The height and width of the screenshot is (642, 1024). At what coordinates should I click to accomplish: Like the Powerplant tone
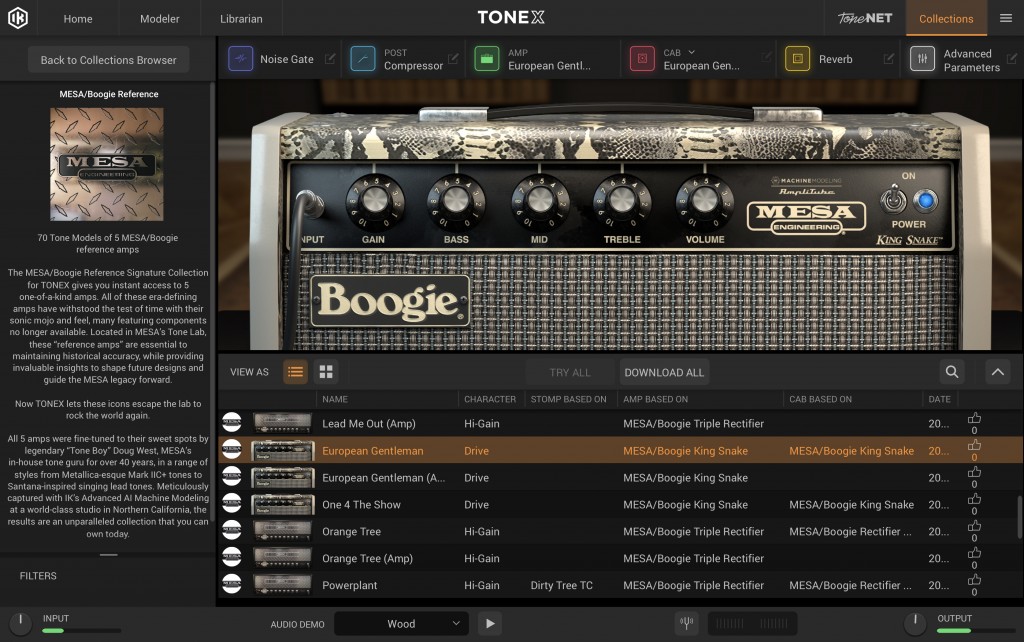[974, 580]
